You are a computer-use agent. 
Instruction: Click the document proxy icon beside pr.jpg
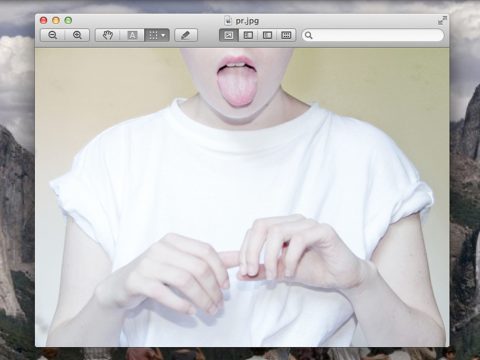pyautogui.click(x=228, y=21)
